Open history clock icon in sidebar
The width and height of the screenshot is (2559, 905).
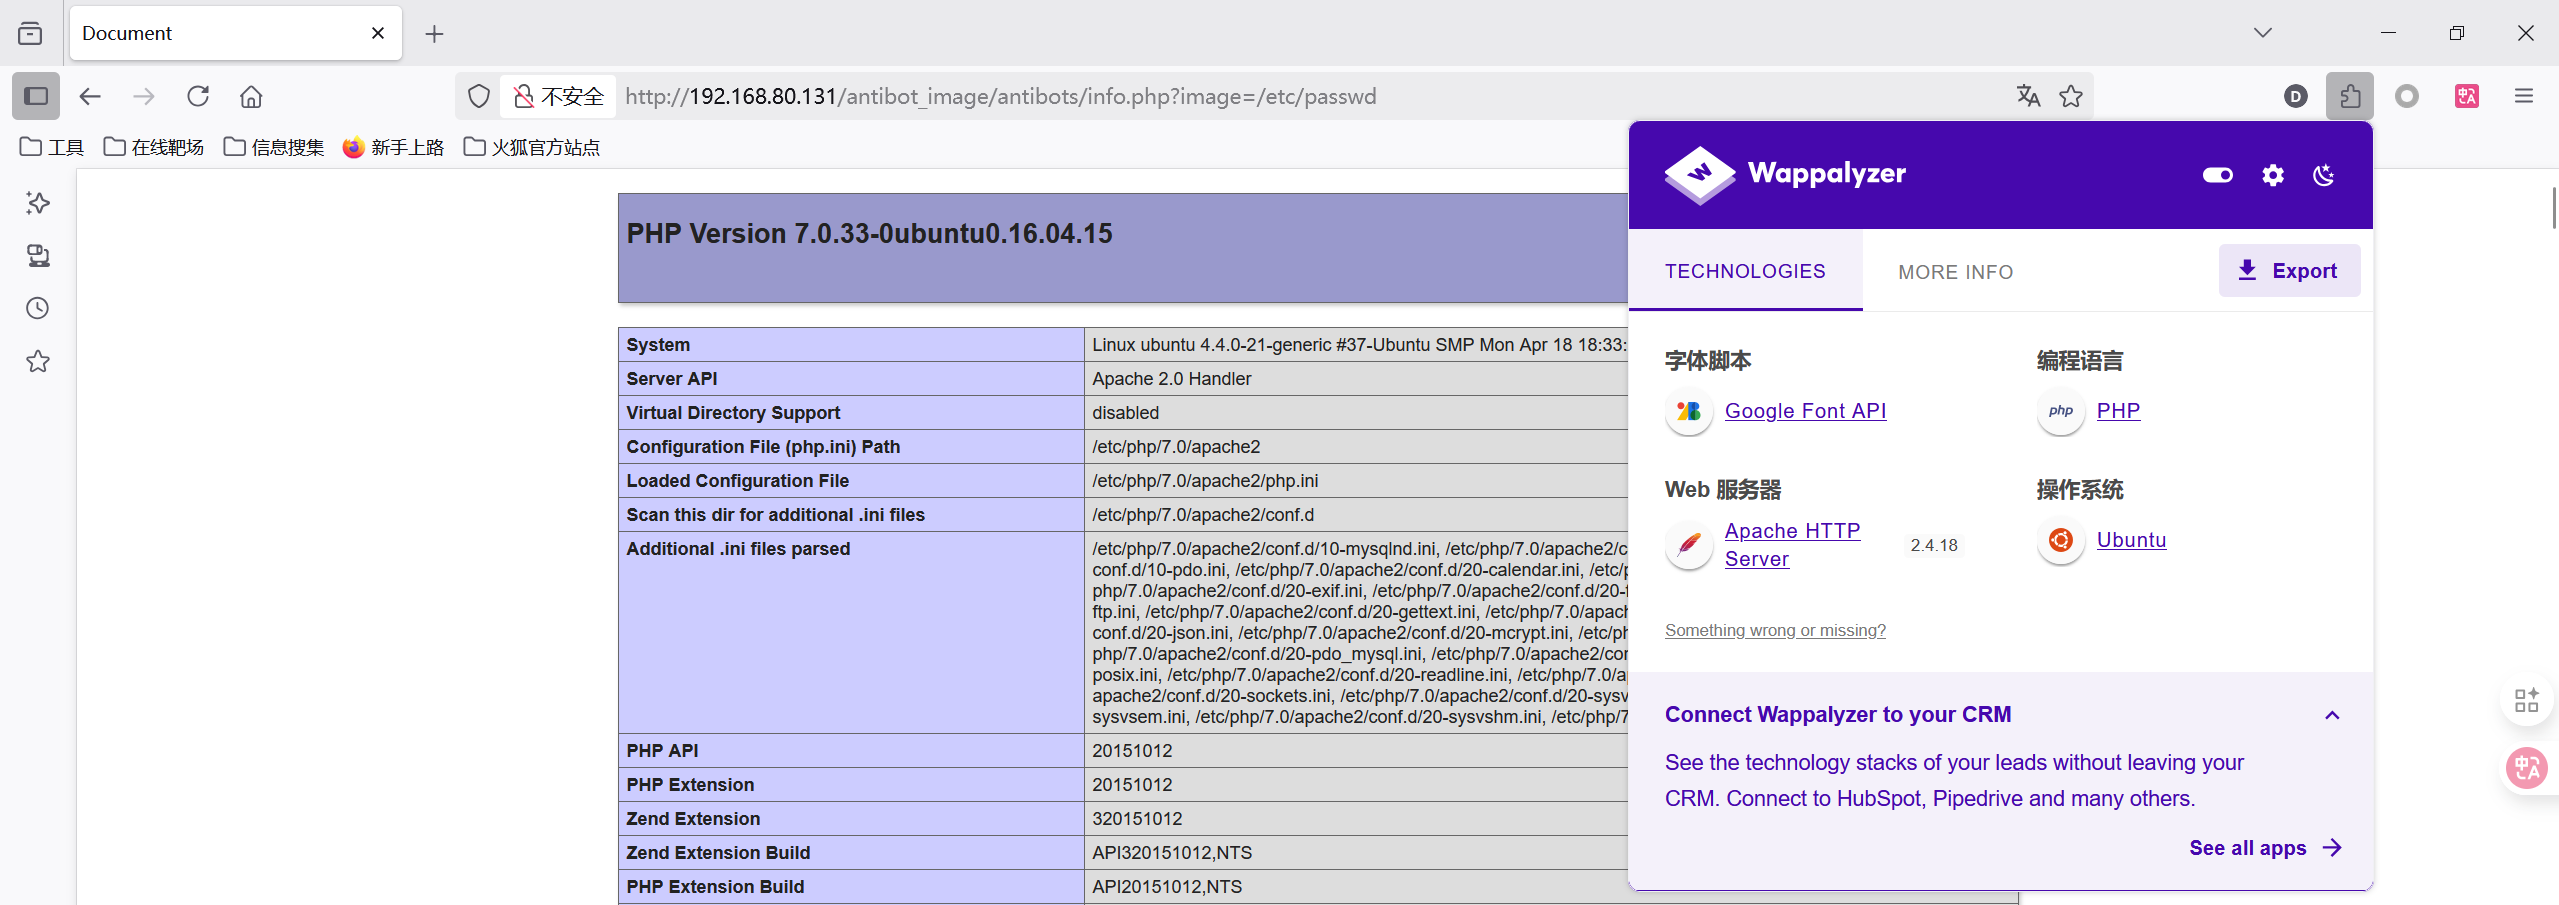pos(38,308)
